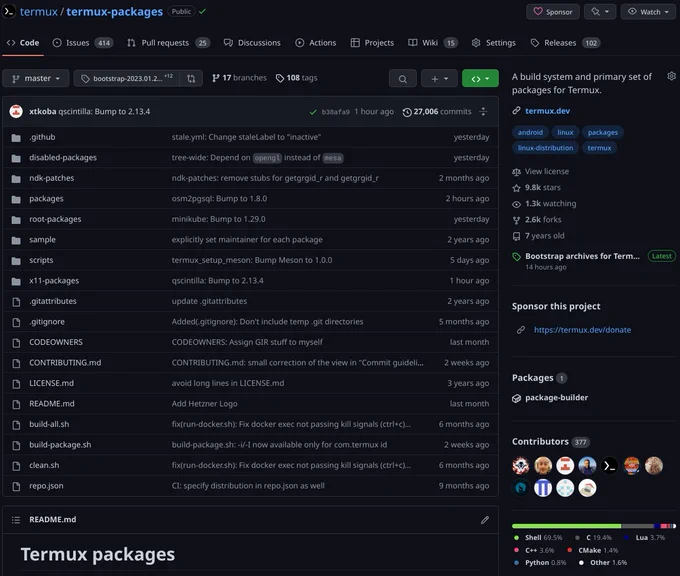Screen dimensions: 680x576
Task: Click the linux-distribution topic tag
Action: [x=545, y=148]
